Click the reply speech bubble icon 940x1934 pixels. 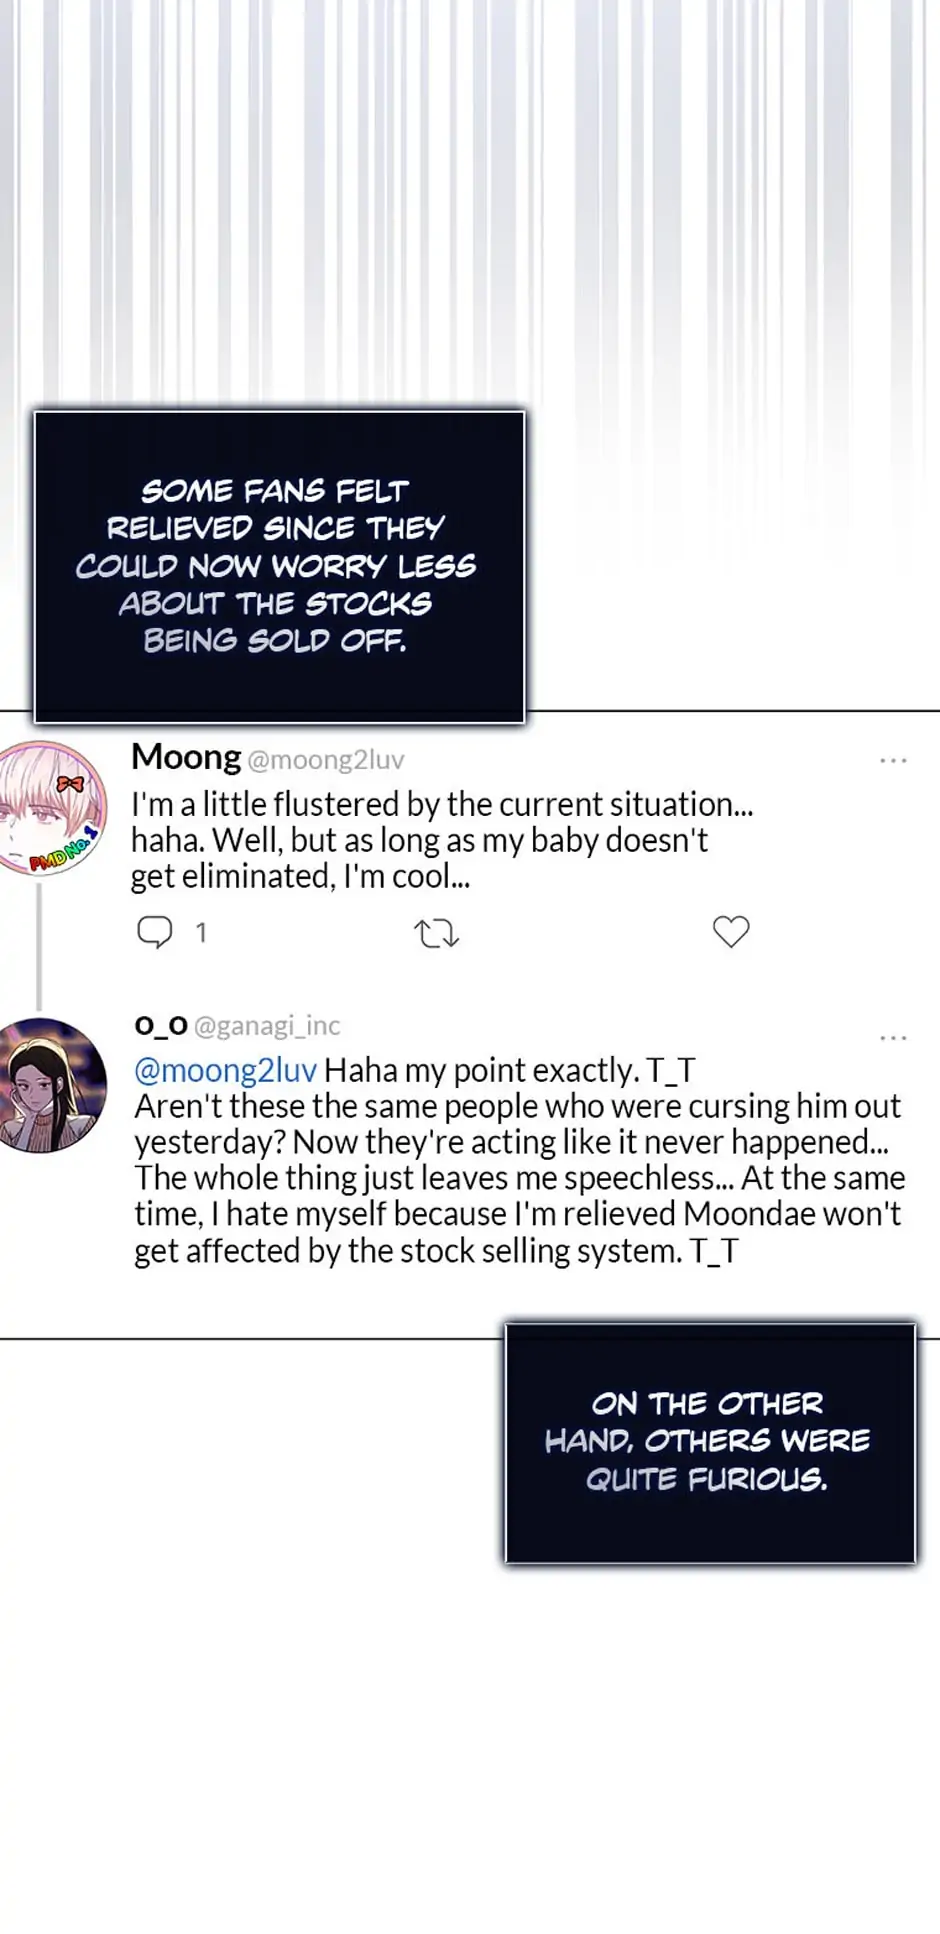coord(154,932)
